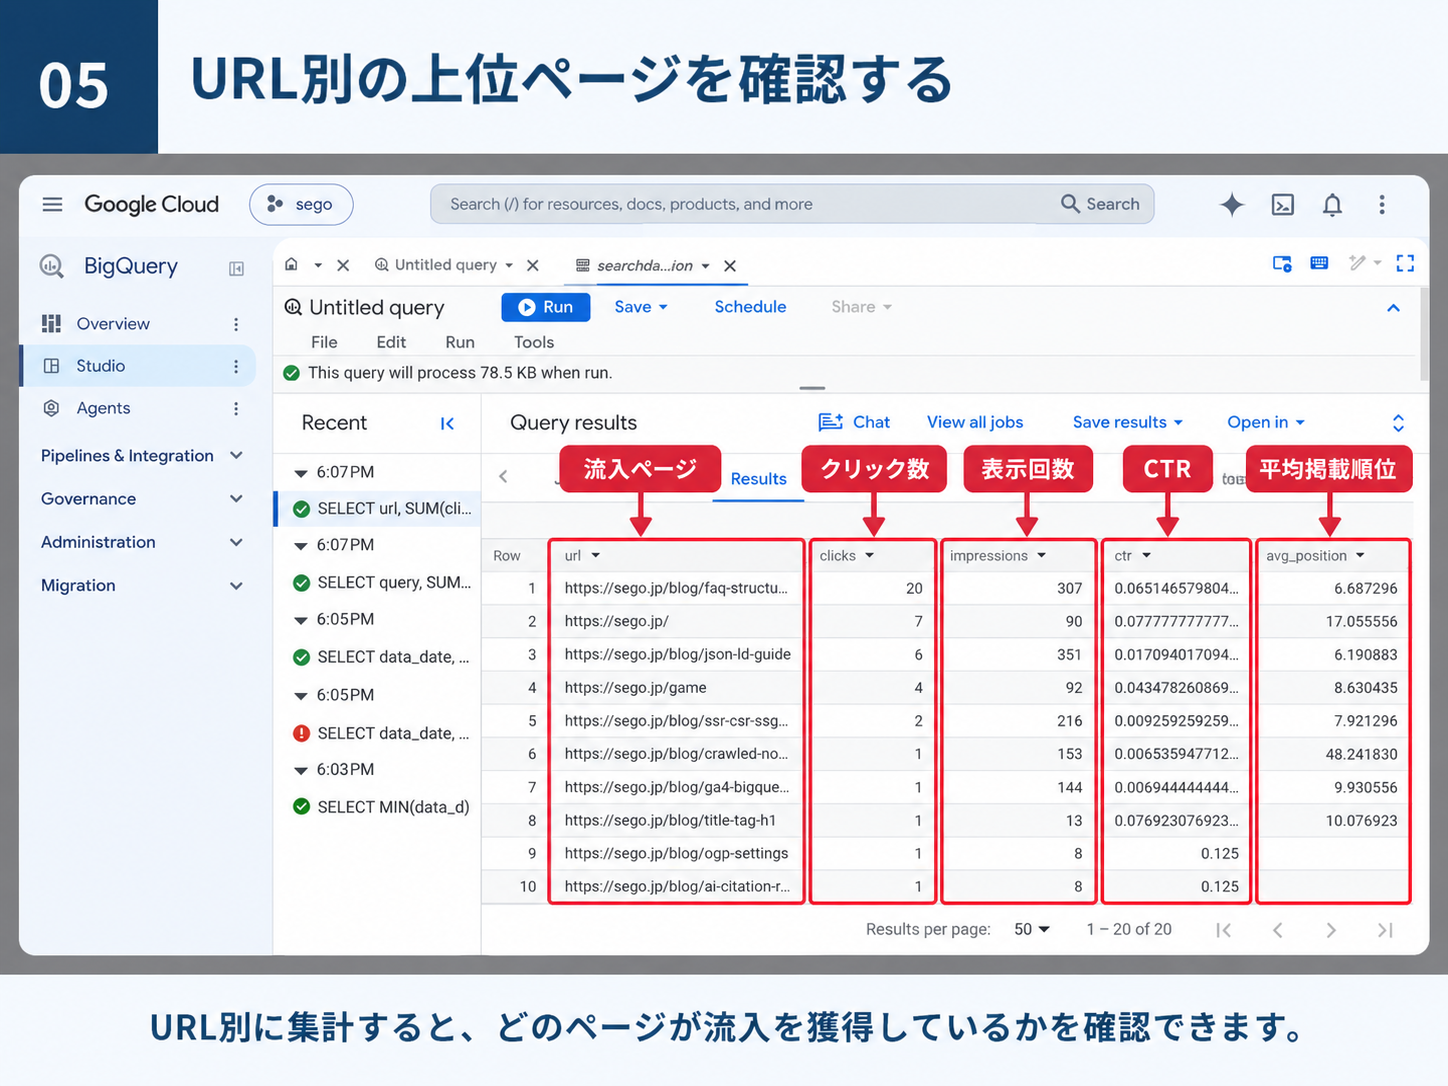
Task: Open the Open in dropdown
Action: click(1266, 422)
